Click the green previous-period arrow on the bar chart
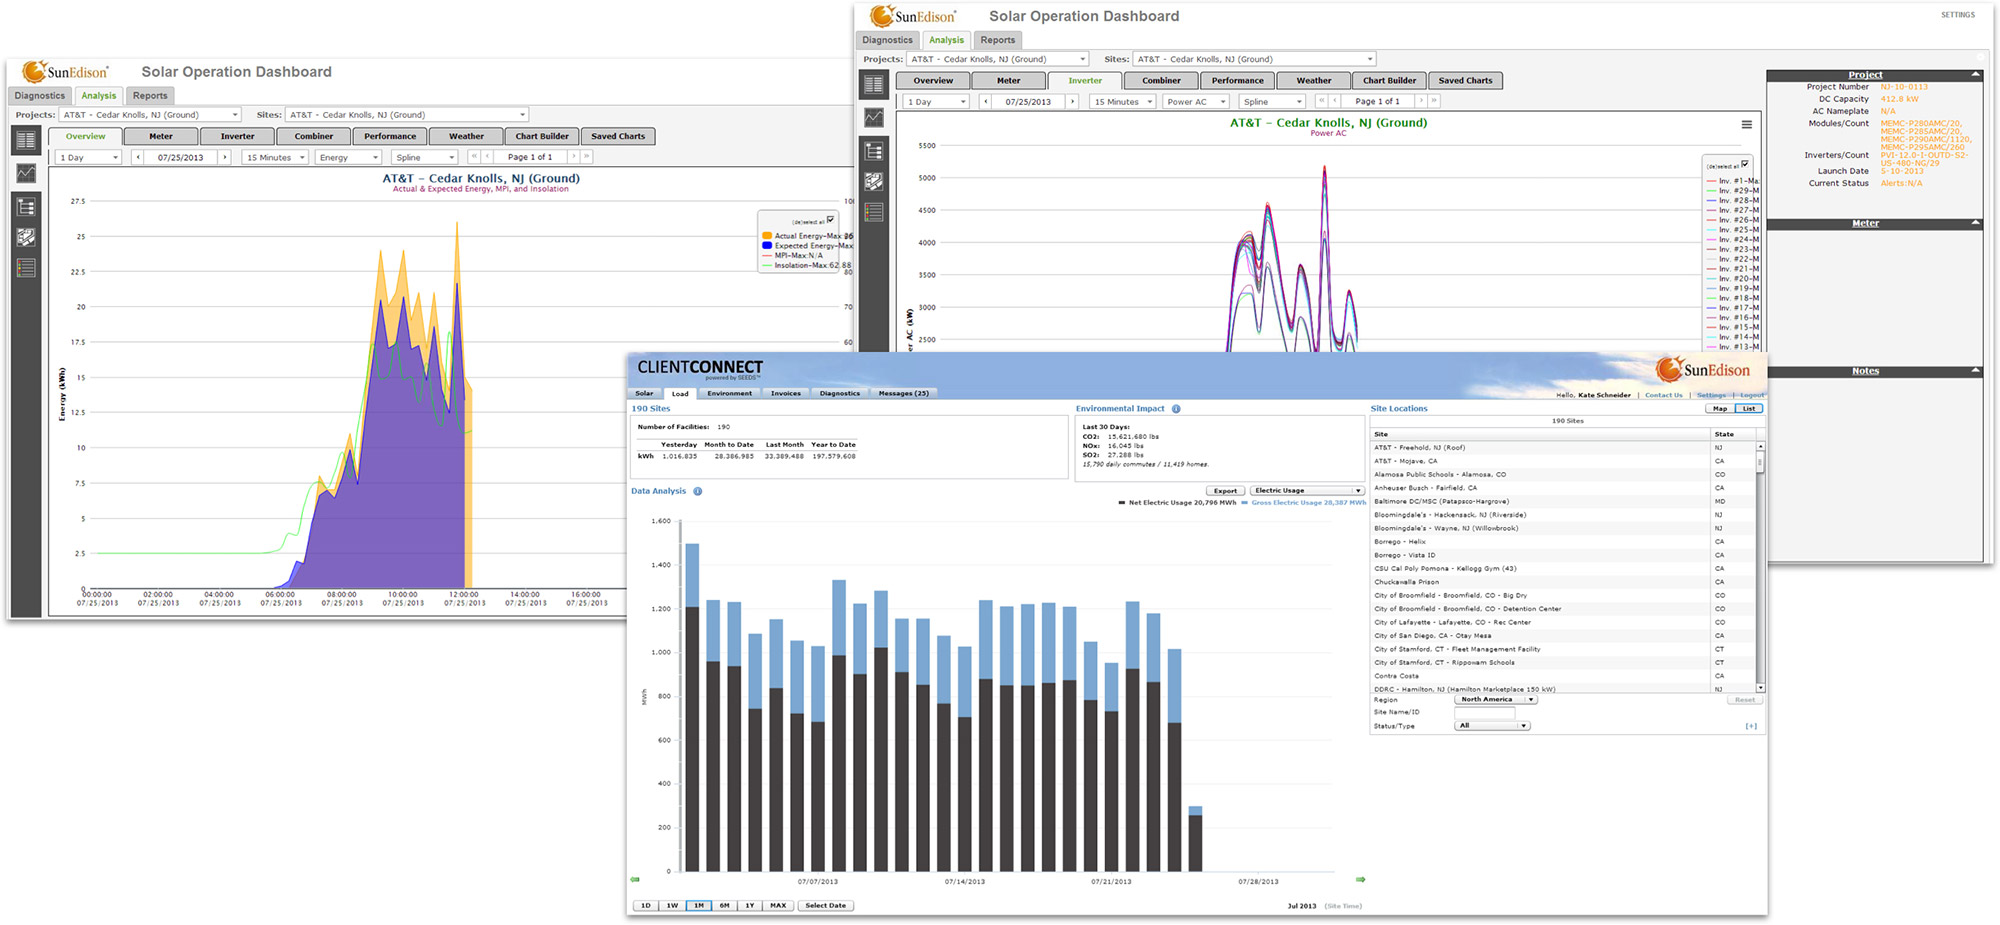The height and width of the screenshot is (925, 2000). [x=635, y=880]
